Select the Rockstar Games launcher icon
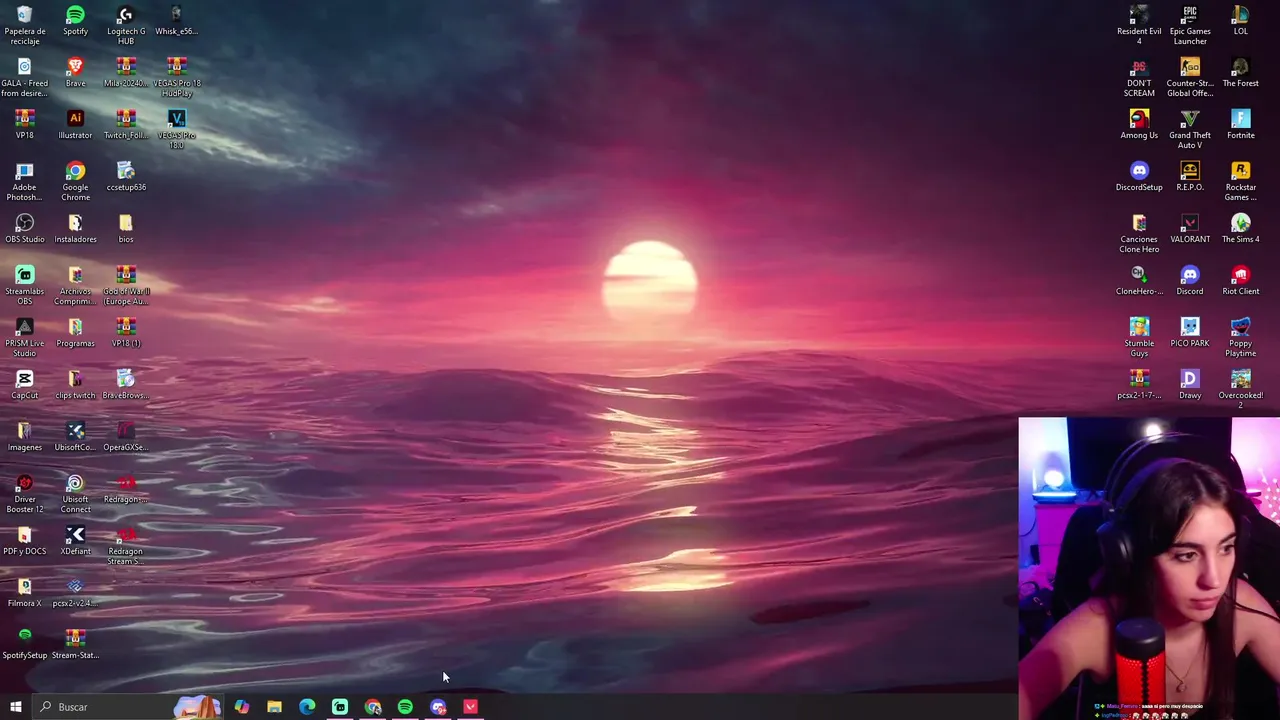Viewport: 1280px width, 720px height. click(1240, 180)
